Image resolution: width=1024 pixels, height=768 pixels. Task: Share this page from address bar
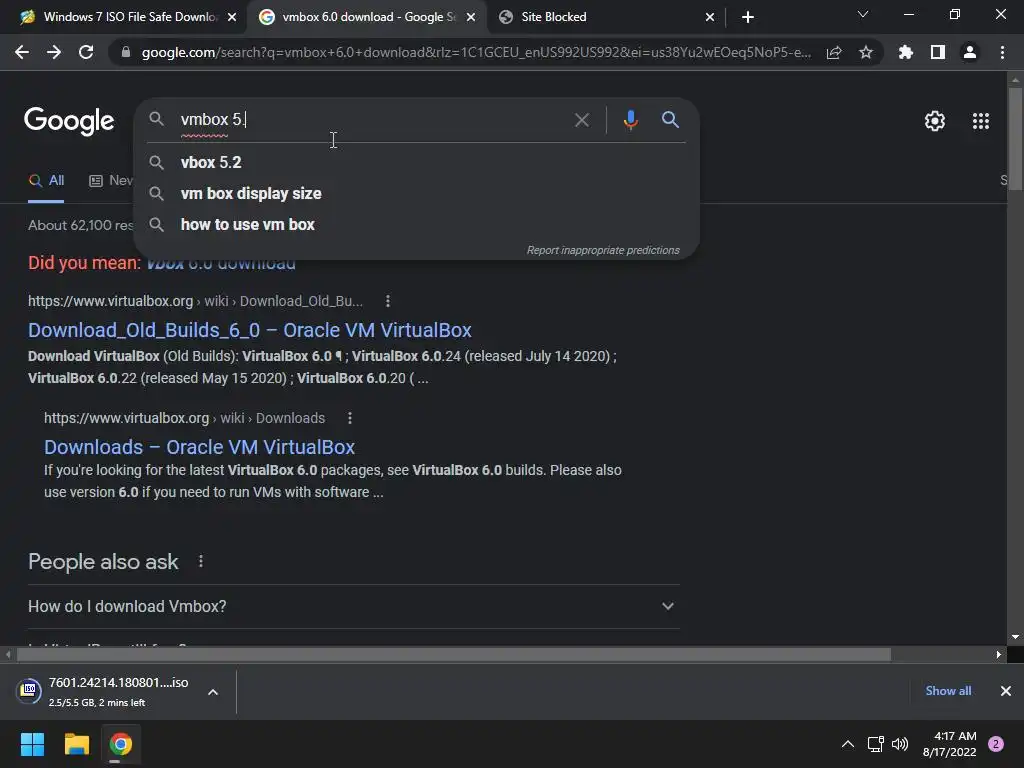834,52
